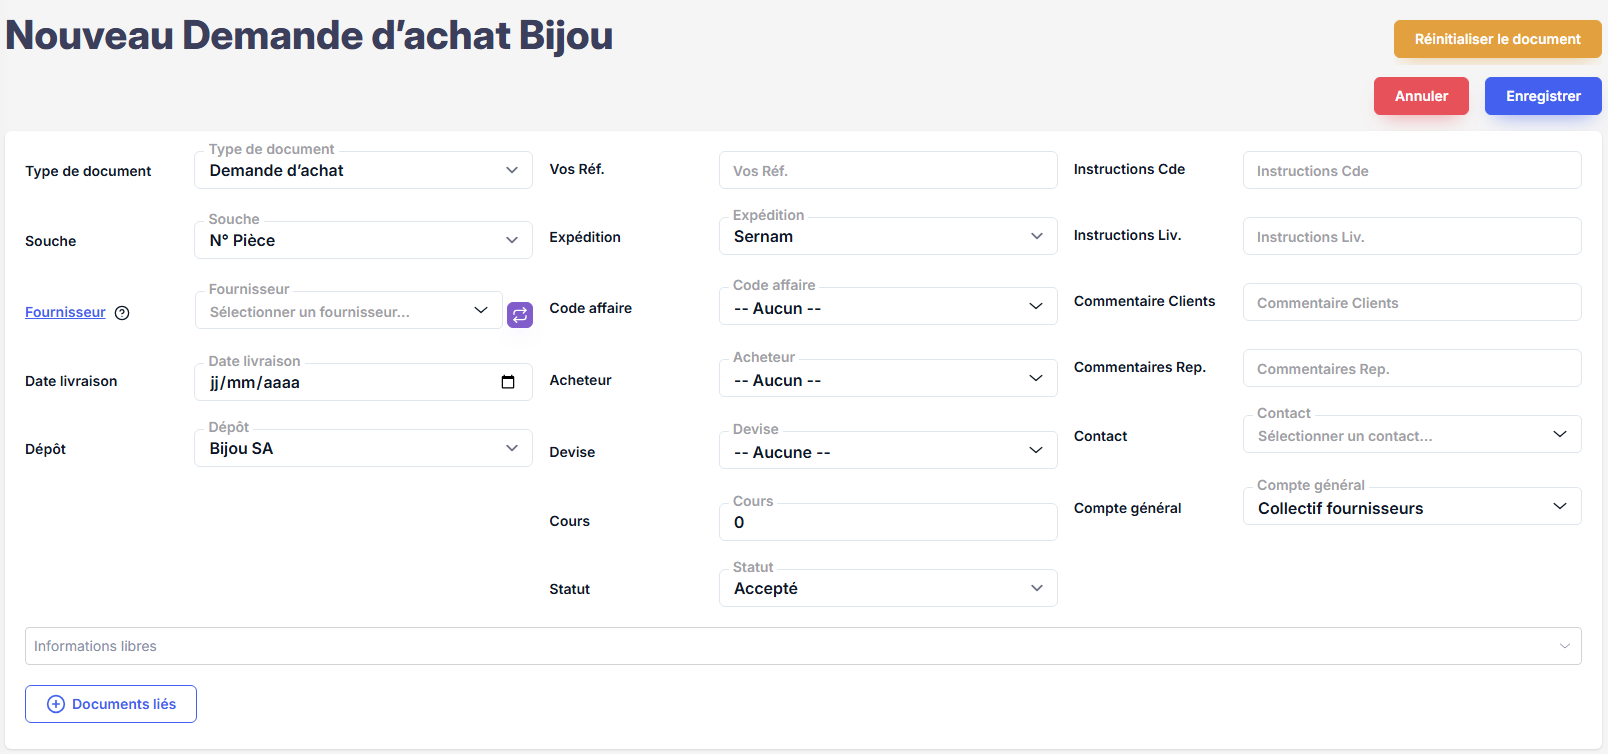Image resolution: width=1608 pixels, height=754 pixels.
Task: Click the help icon beside Fournisseur
Action: [x=122, y=313]
